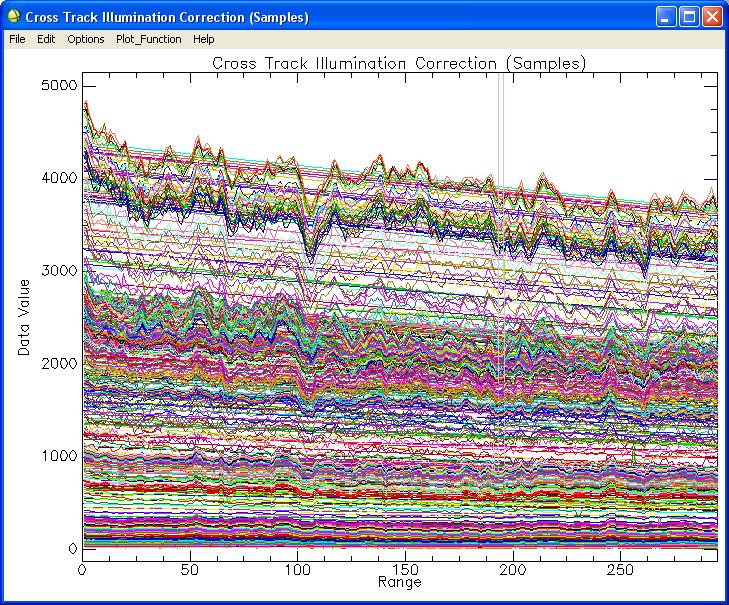Click the 1000 y-axis tick label
Viewport: 729px width, 605px height.
(x=59, y=456)
